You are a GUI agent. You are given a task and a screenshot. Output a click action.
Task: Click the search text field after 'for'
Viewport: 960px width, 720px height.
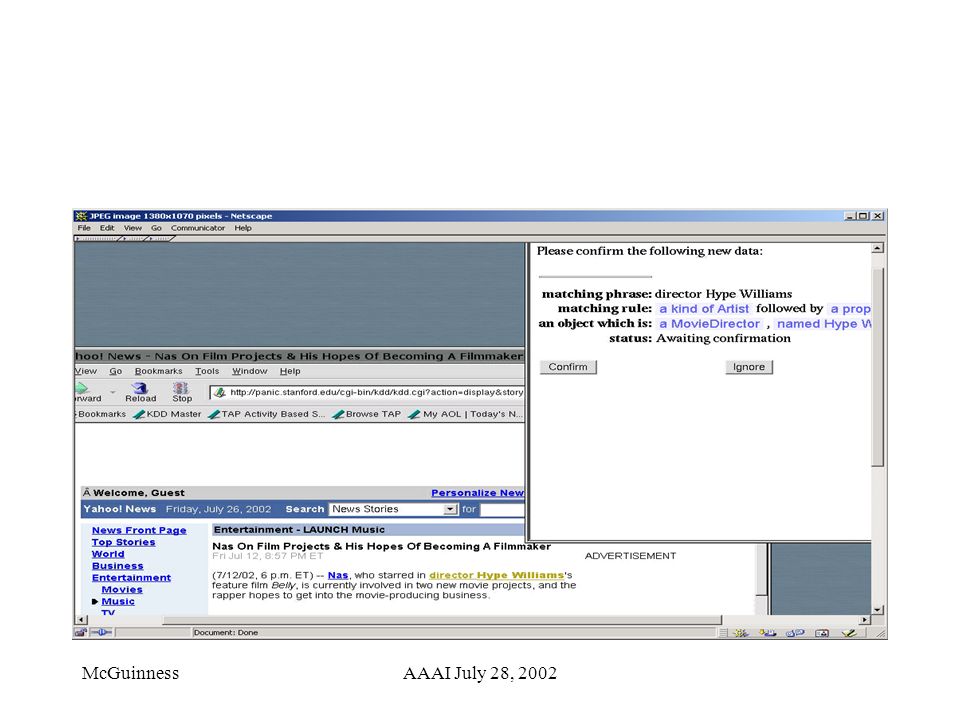click(x=502, y=509)
